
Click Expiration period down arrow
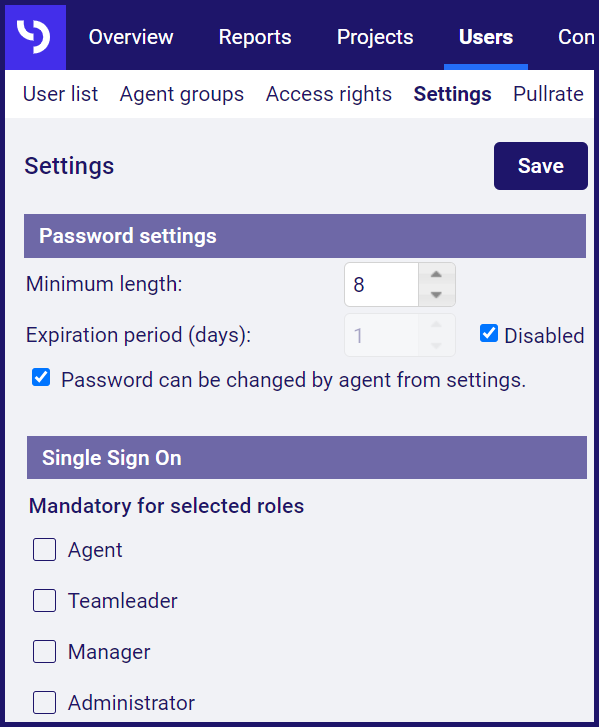(436, 345)
